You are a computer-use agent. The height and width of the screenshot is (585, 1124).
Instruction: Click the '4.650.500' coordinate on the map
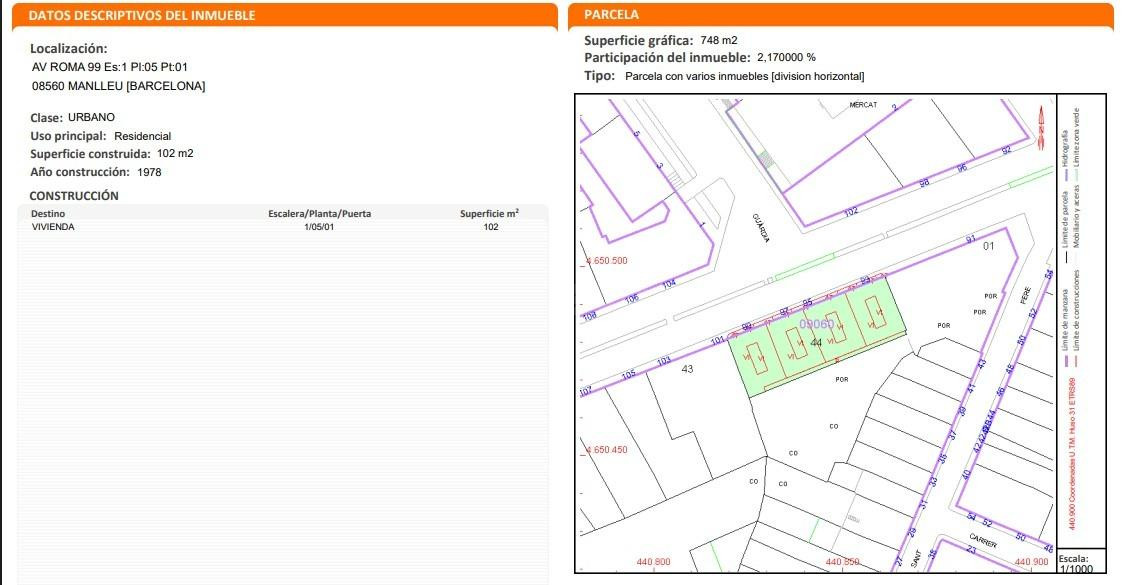(x=607, y=261)
